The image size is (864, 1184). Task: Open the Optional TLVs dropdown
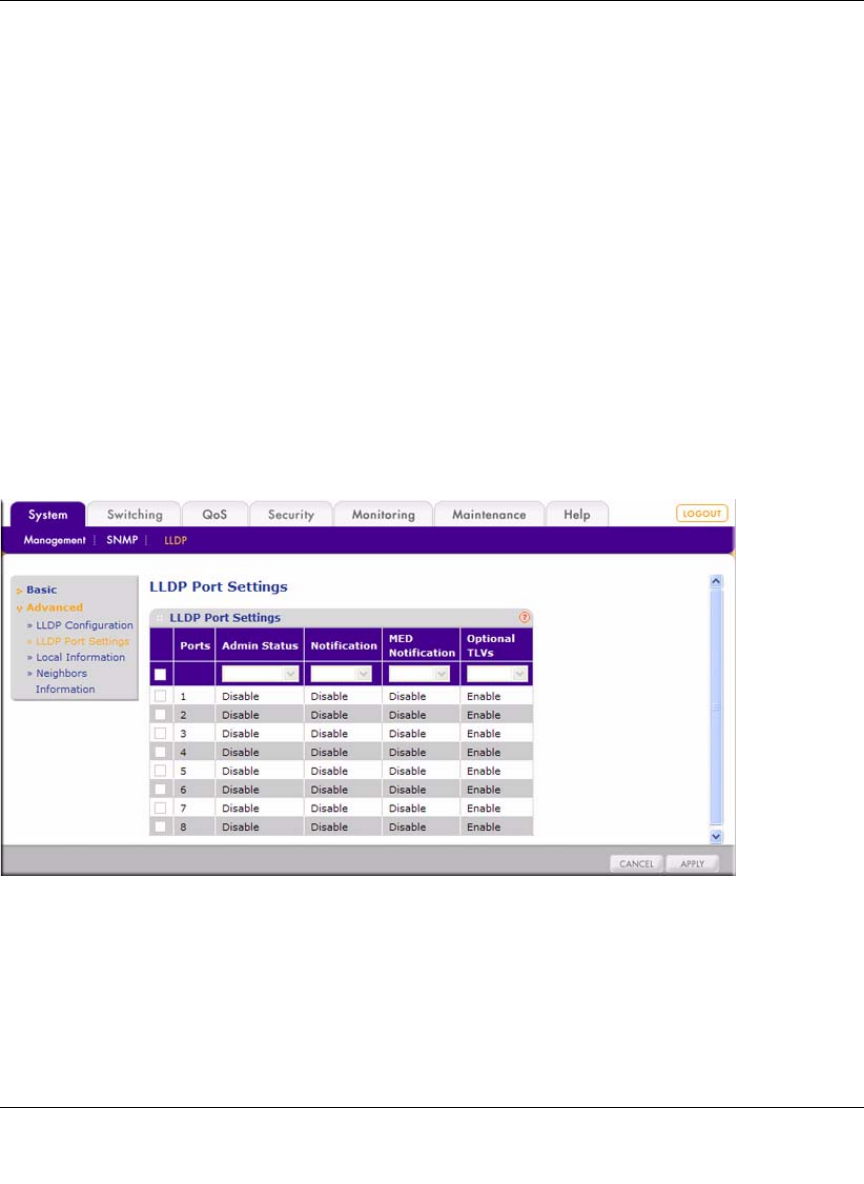click(x=496, y=674)
